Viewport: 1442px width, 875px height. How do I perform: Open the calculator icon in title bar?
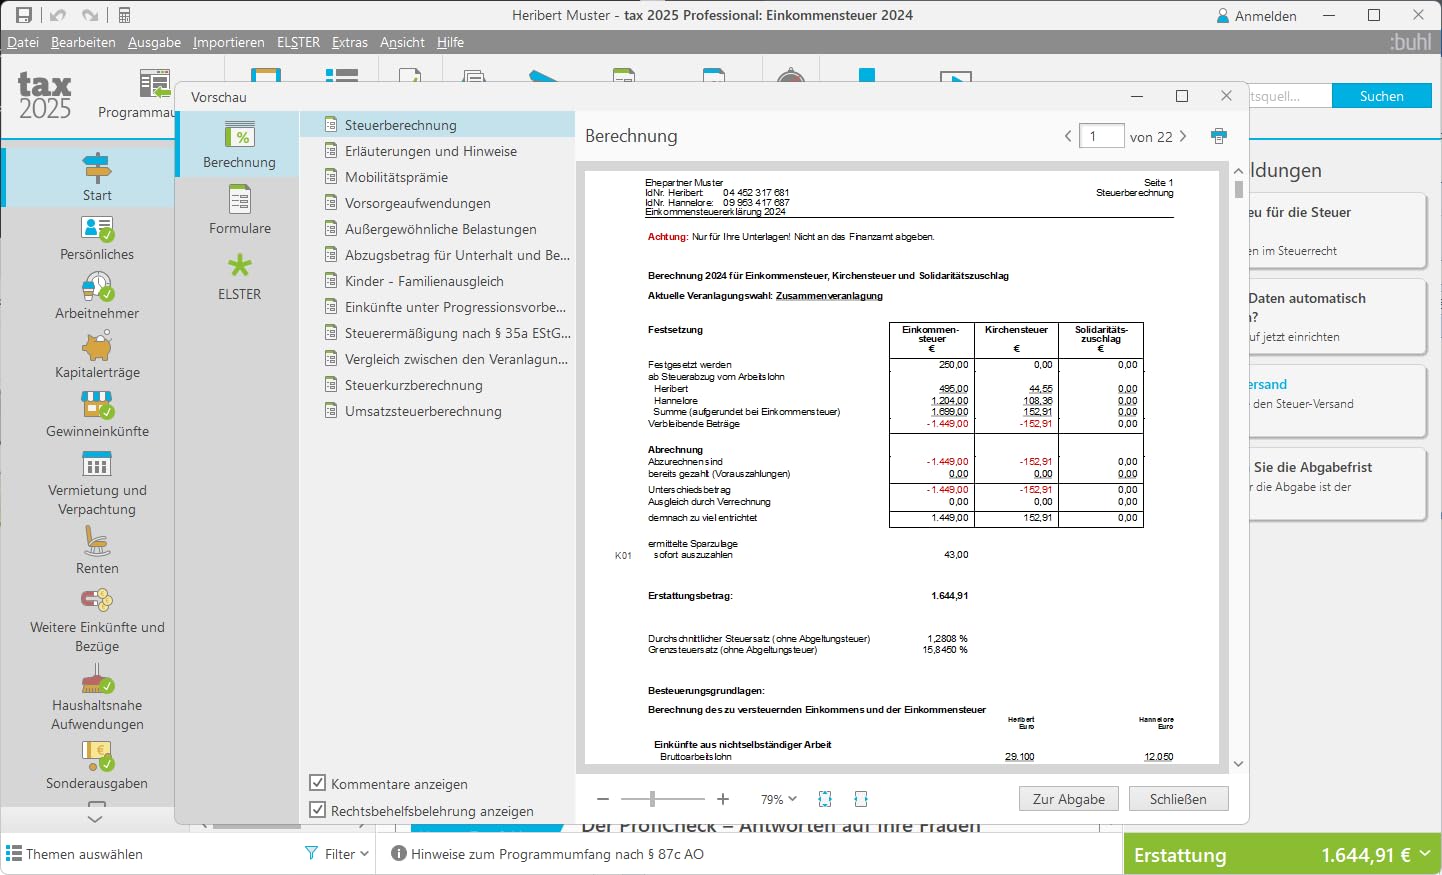[x=124, y=15]
